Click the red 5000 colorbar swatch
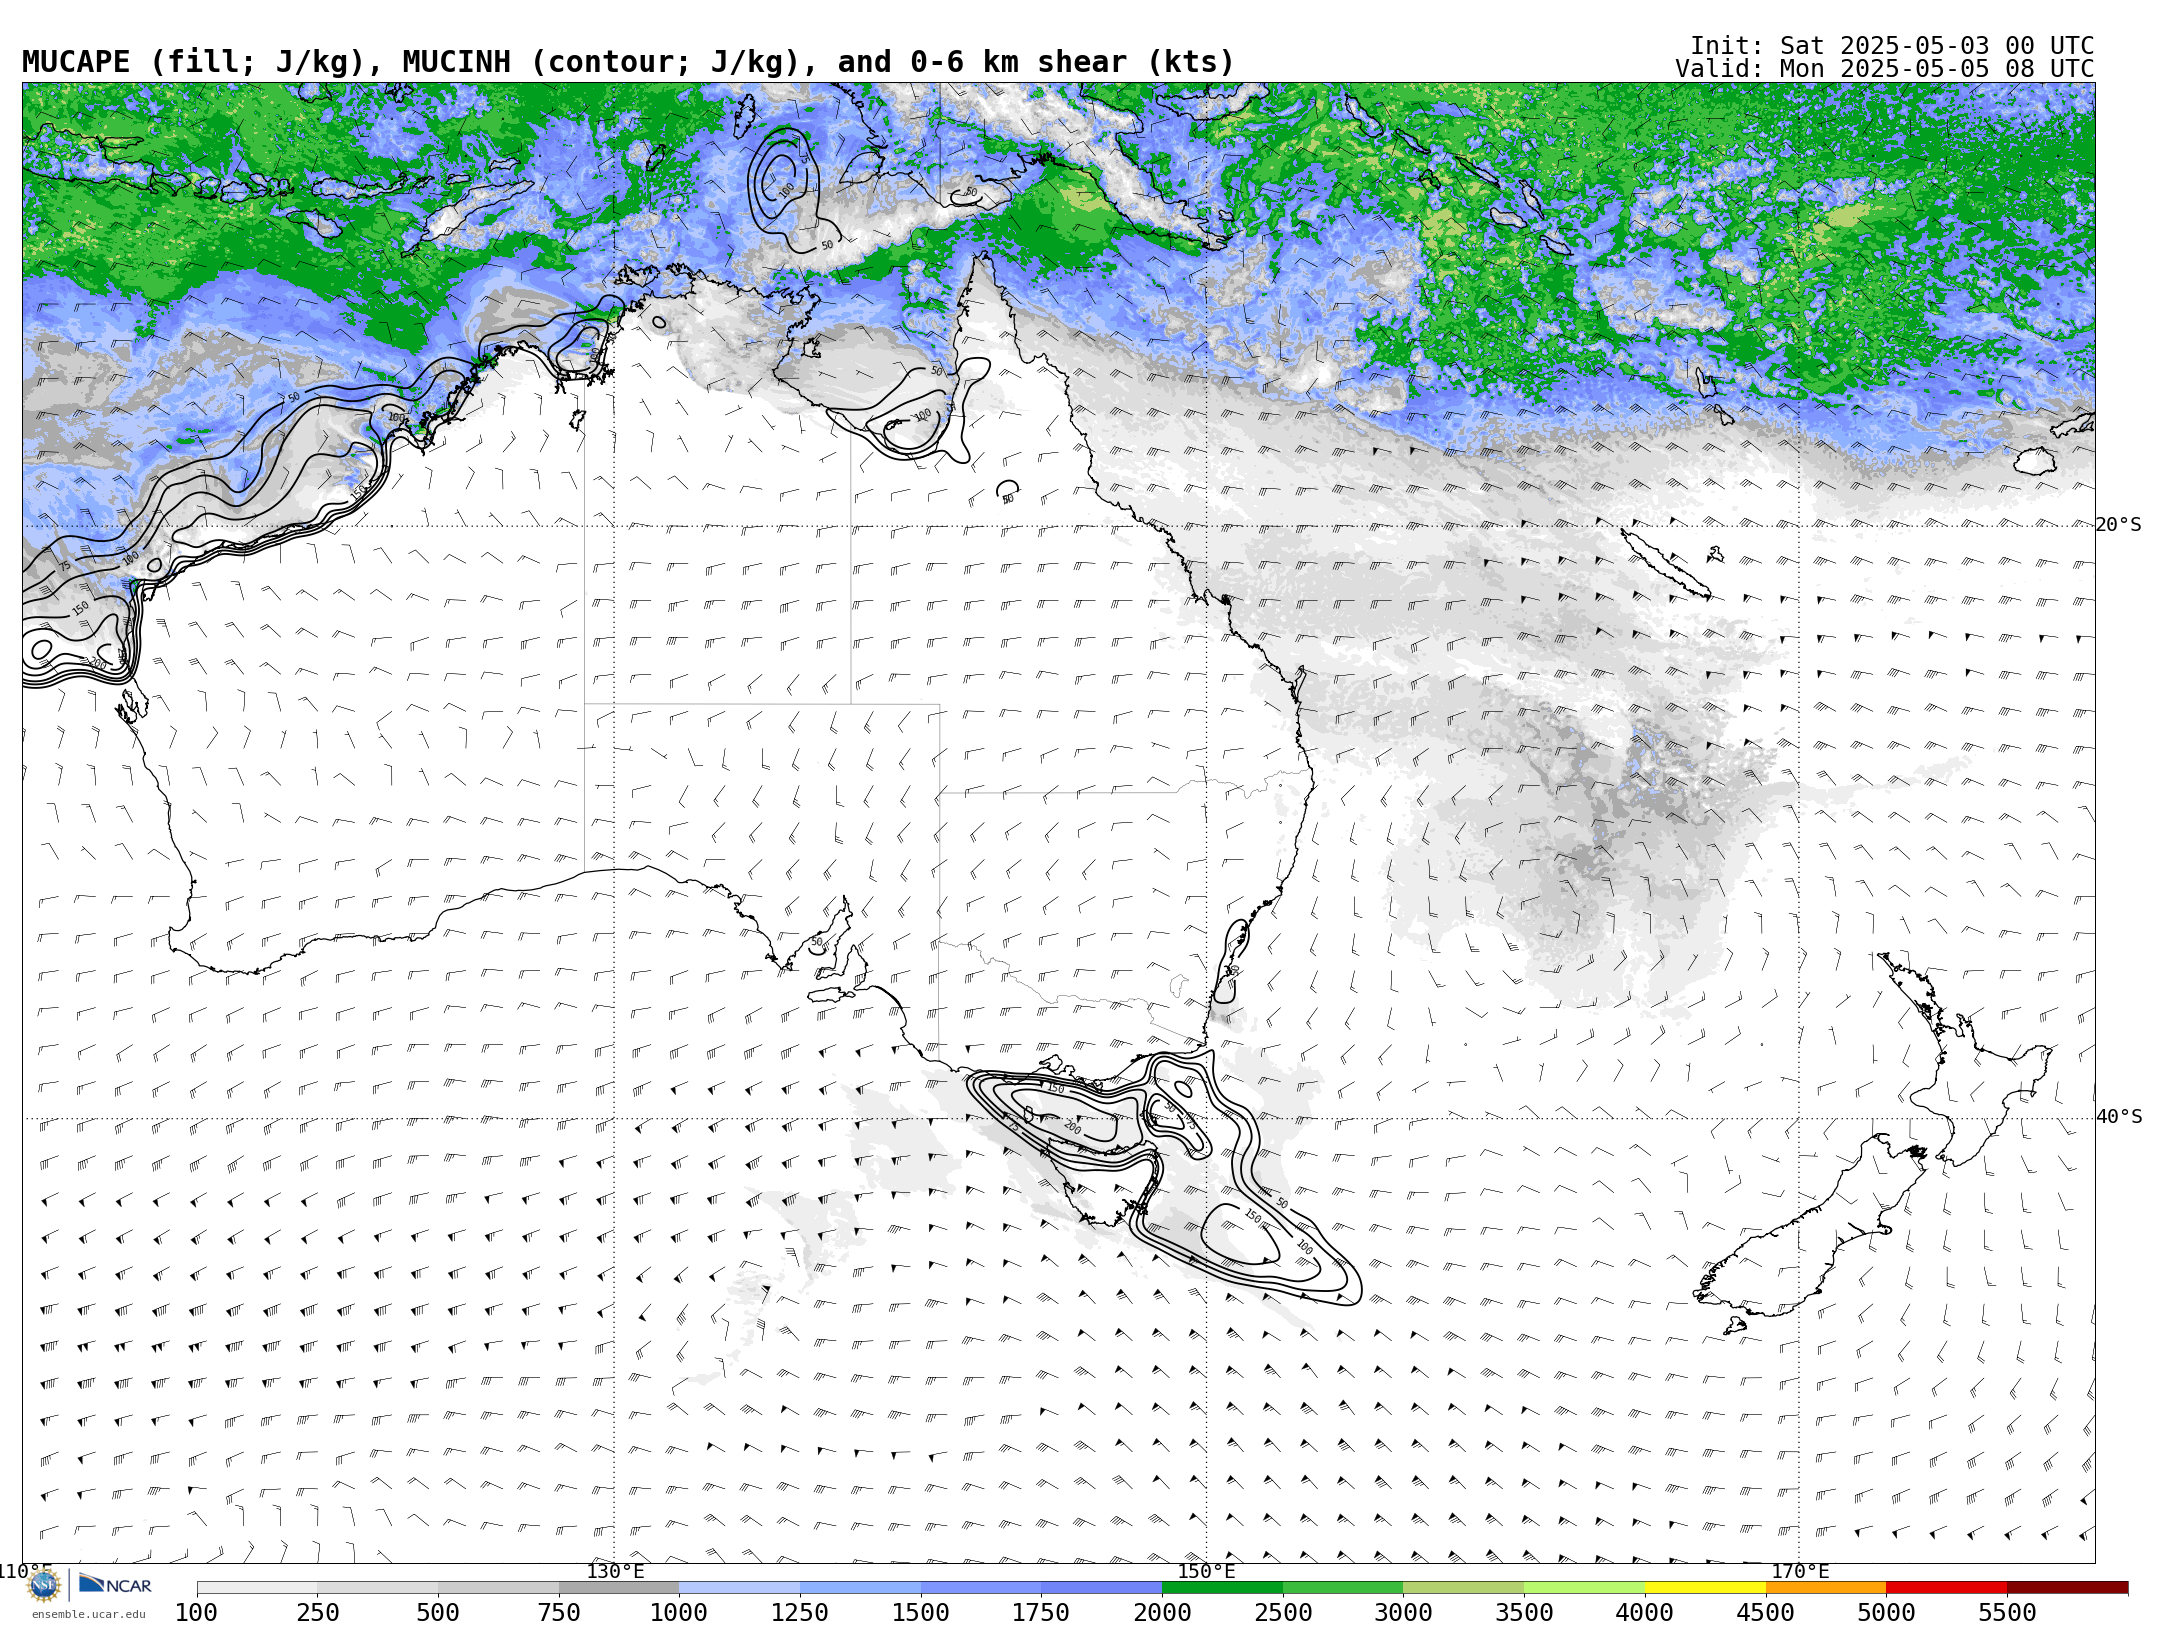The image size is (2160, 1626). point(1947,1588)
